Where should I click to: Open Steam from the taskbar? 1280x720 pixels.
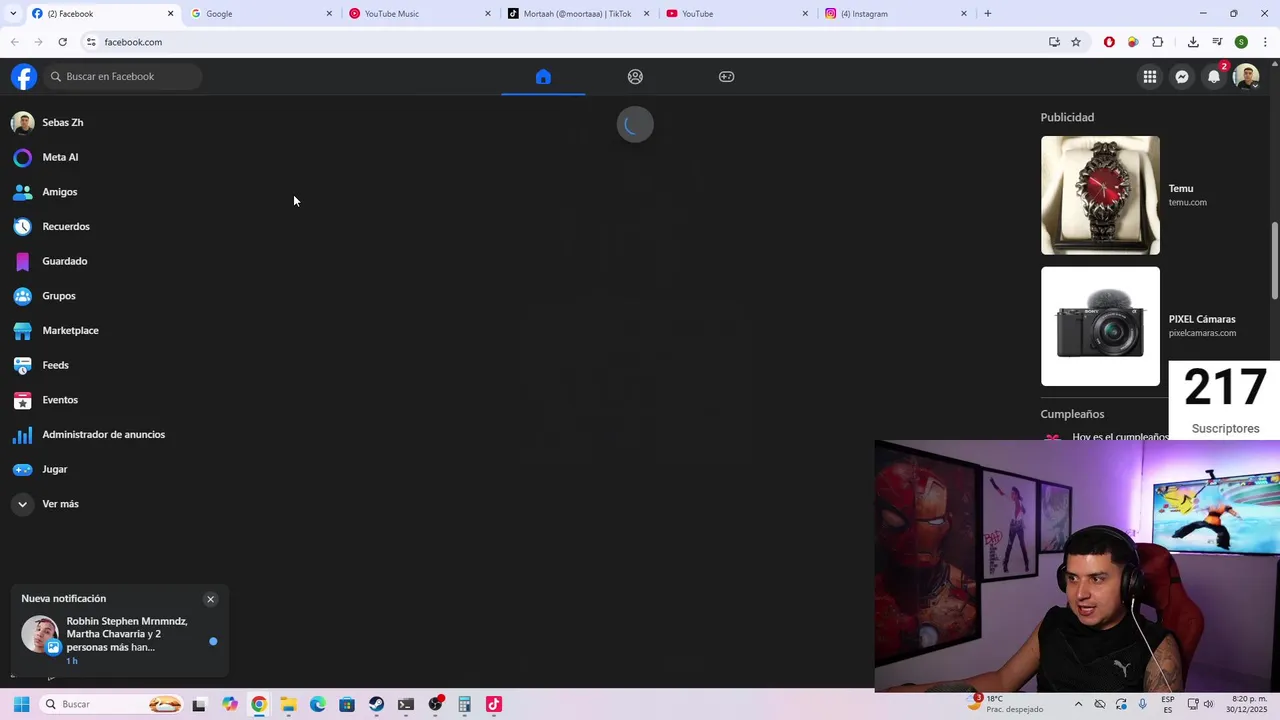(x=376, y=704)
